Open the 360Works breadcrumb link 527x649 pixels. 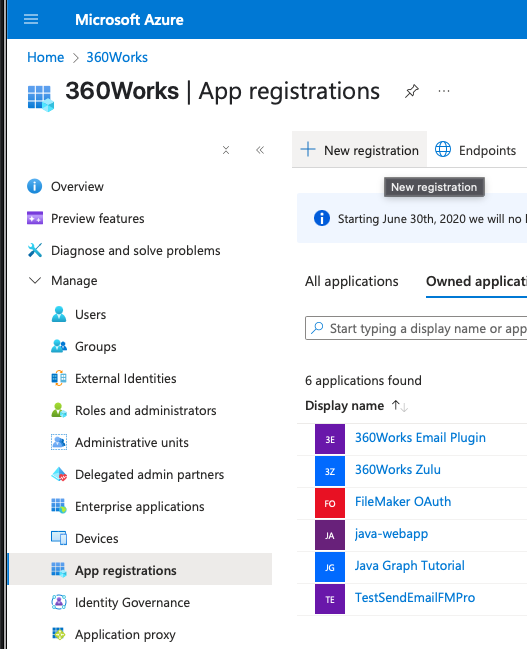tap(117, 57)
